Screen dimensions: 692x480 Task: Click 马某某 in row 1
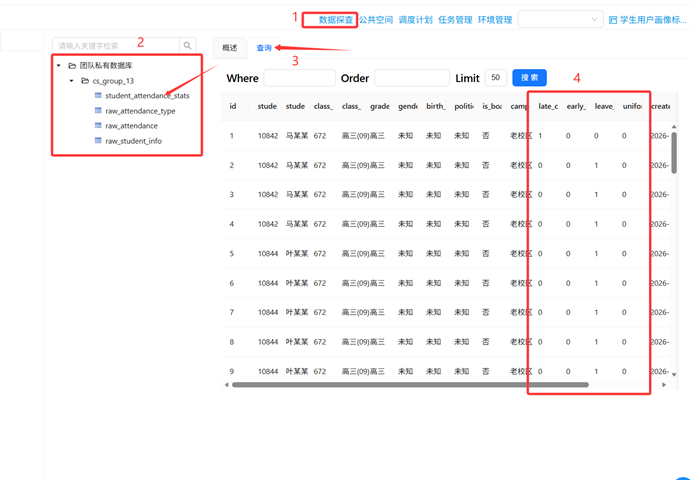(297, 135)
